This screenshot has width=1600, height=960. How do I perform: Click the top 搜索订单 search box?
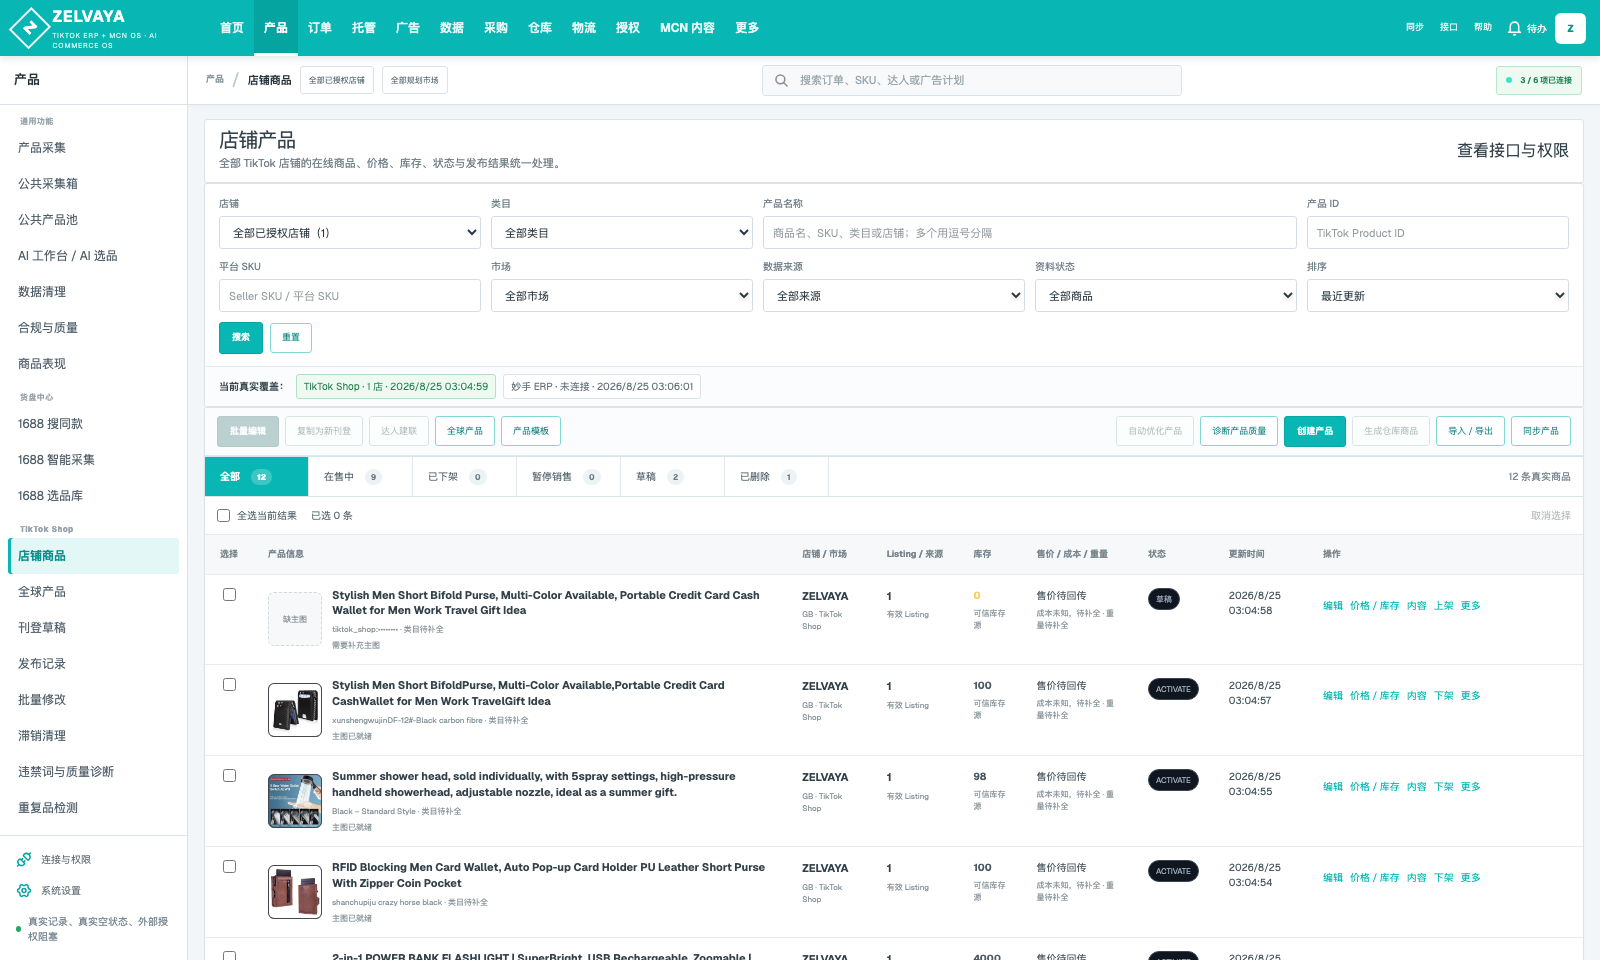(x=972, y=80)
